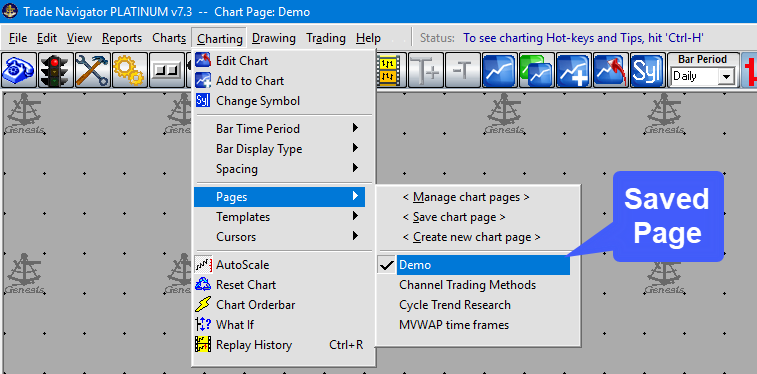Expand the Bar Time Period submenu
This screenshot has width=757, height=374.
point(279,129)
